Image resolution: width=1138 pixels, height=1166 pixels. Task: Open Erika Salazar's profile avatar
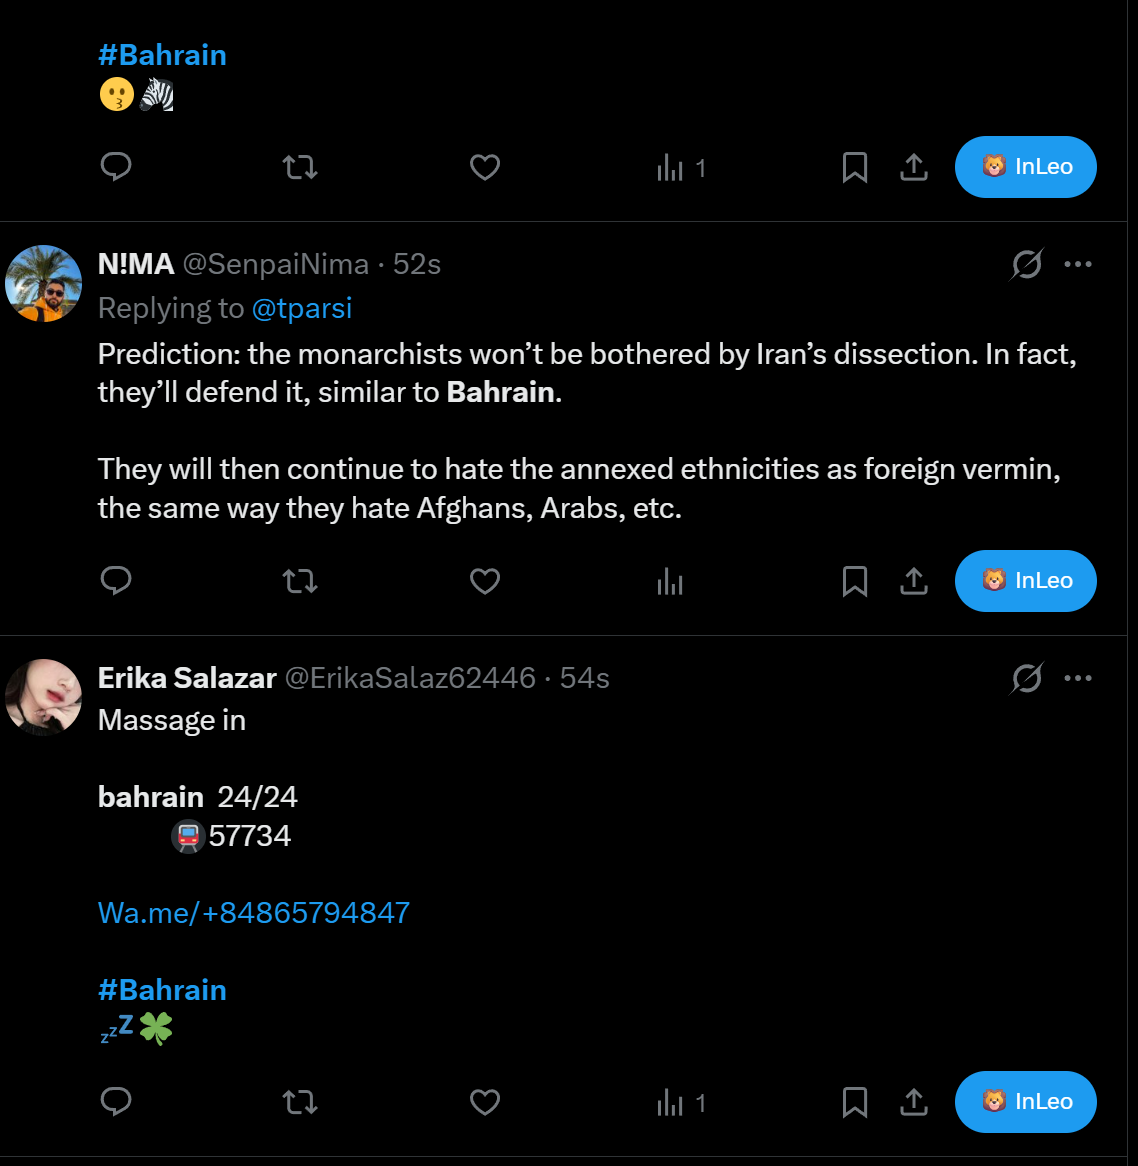pos(44,697)
